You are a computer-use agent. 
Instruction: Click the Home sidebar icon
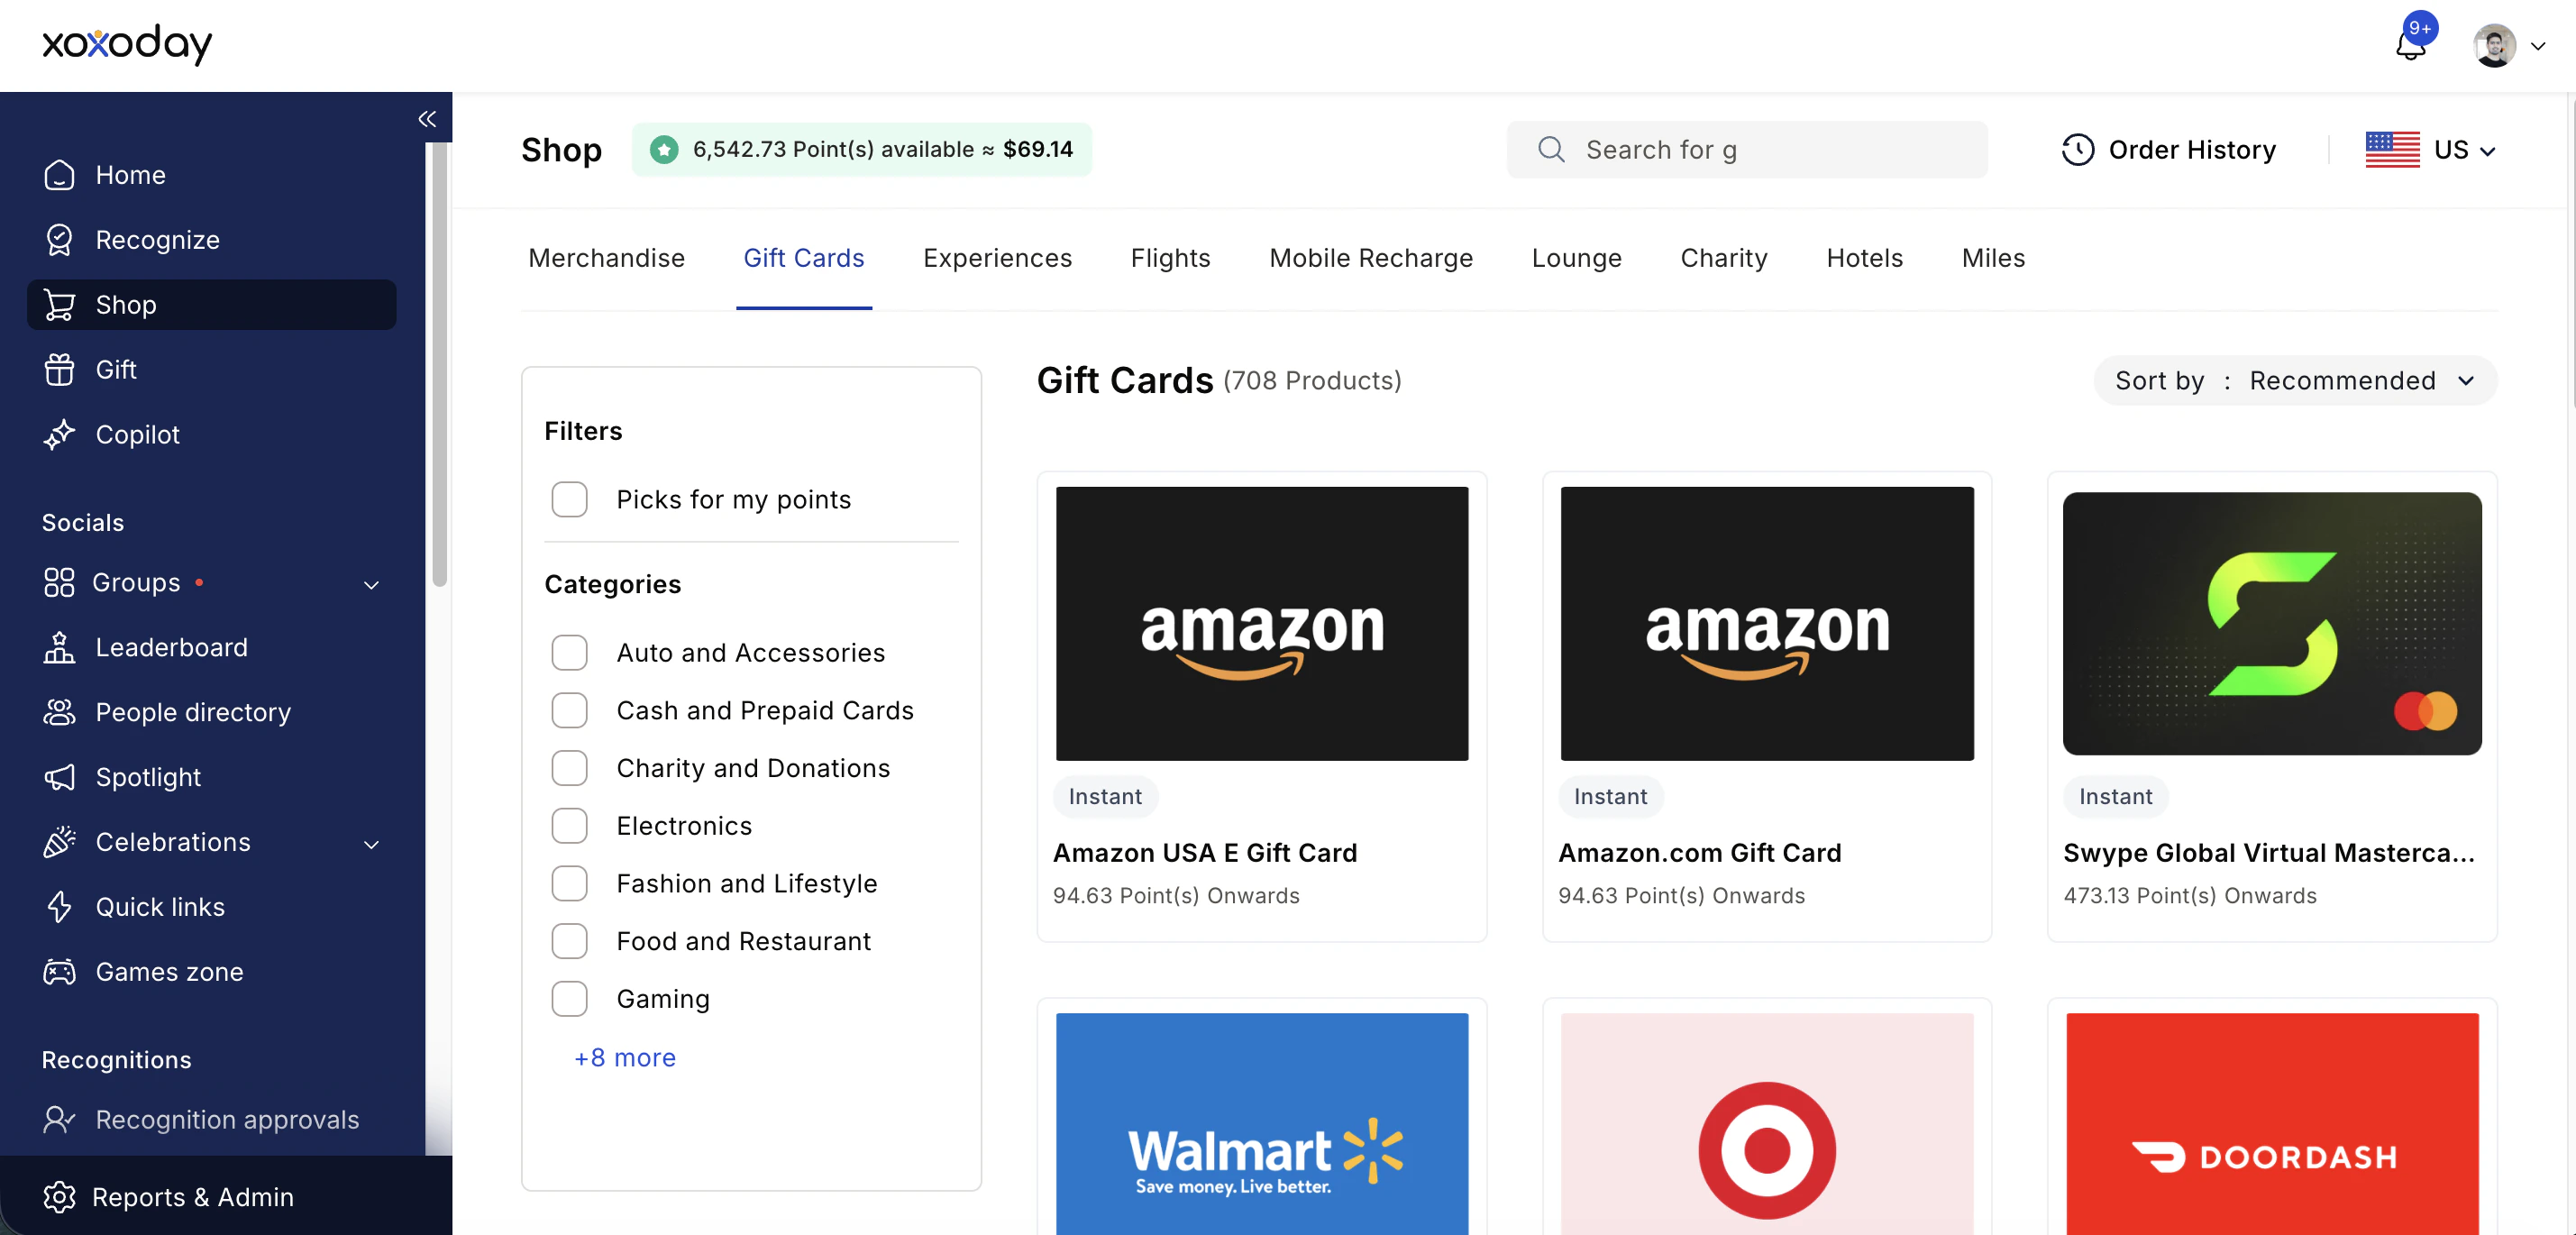click(59, 175)
